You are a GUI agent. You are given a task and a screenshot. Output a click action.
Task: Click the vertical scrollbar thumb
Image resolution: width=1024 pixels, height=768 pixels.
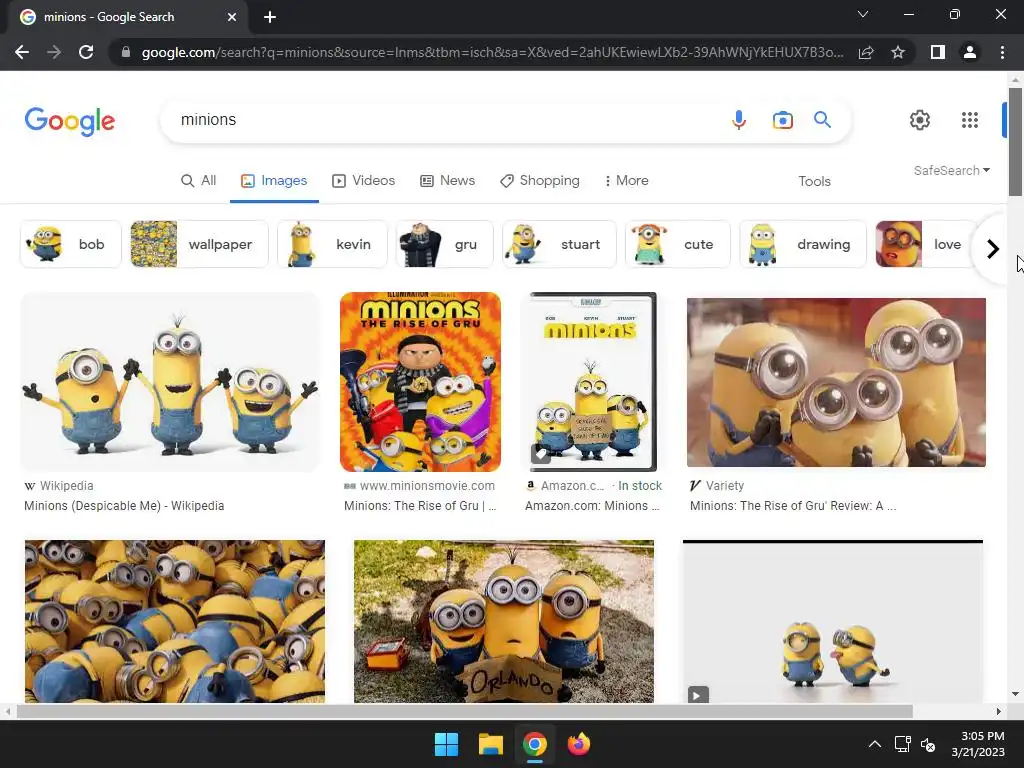(x=1015, y=142)
